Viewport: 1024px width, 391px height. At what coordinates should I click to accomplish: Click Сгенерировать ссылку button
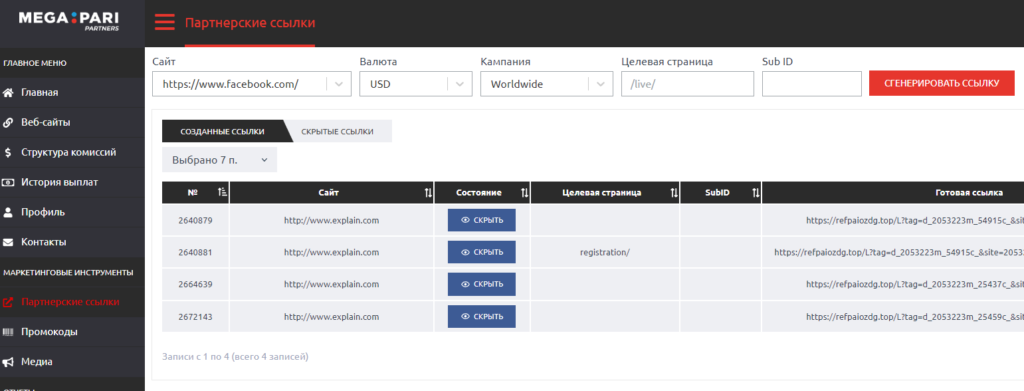tap(942, 84)
